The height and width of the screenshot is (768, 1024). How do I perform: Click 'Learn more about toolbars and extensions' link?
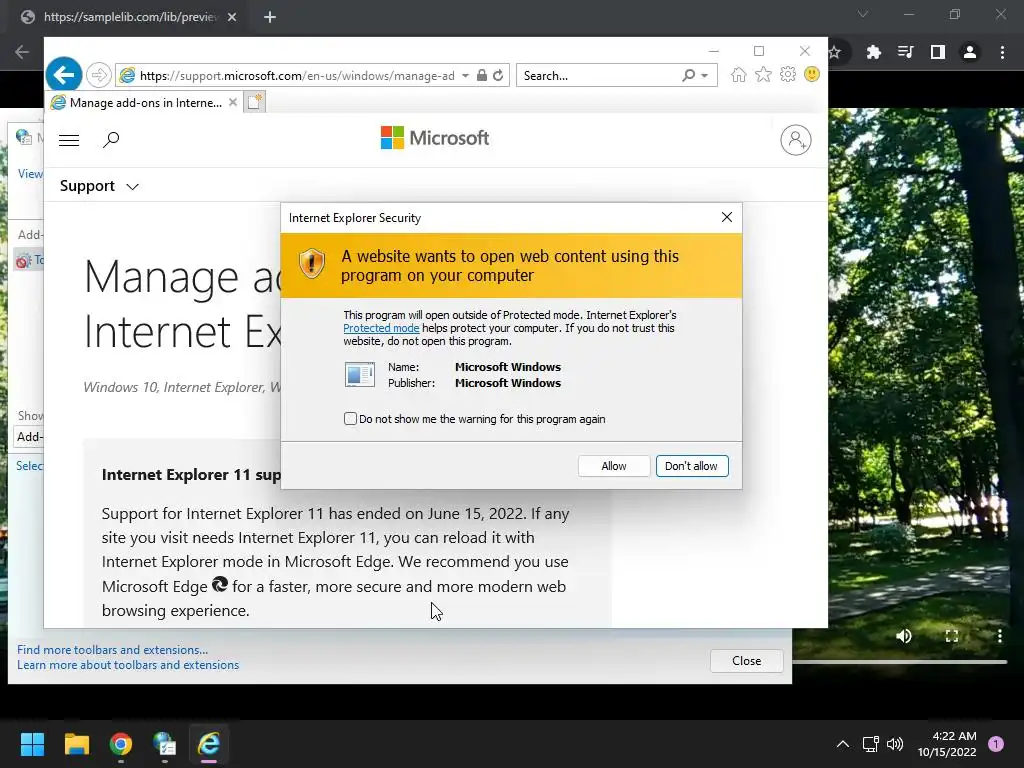tap(128, 665)
